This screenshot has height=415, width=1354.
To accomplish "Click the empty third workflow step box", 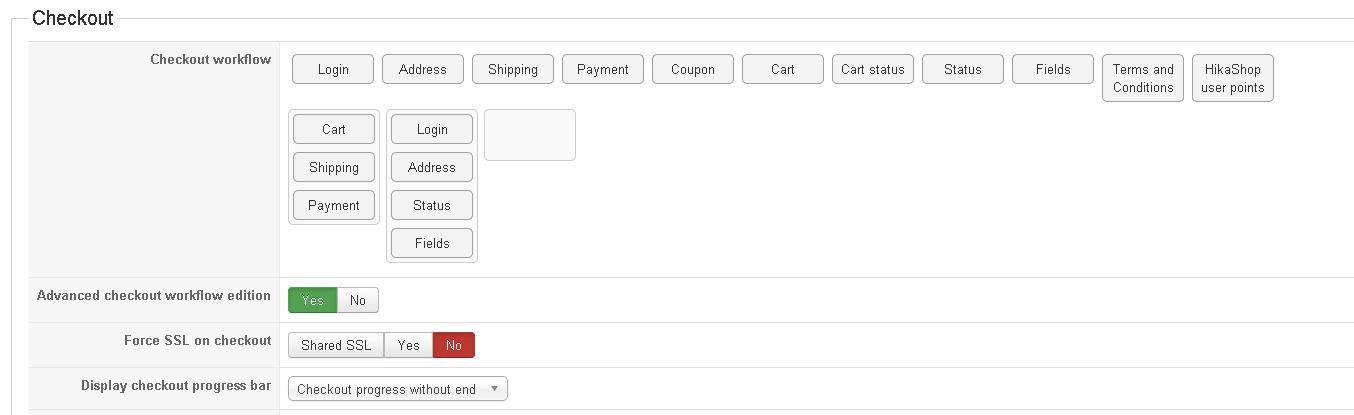I will click(x=530, y=135).
